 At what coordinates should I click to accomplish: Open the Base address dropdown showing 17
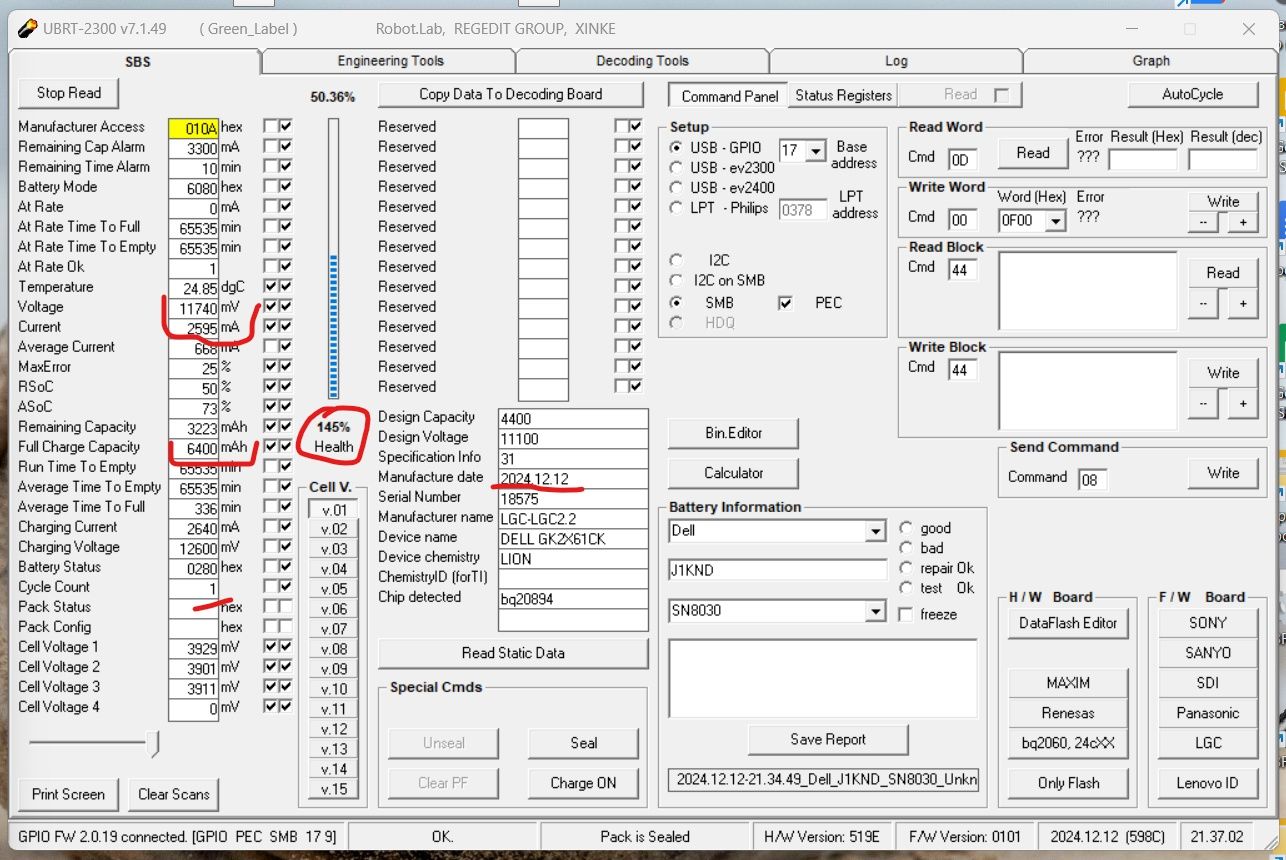(x=816, y=151)
